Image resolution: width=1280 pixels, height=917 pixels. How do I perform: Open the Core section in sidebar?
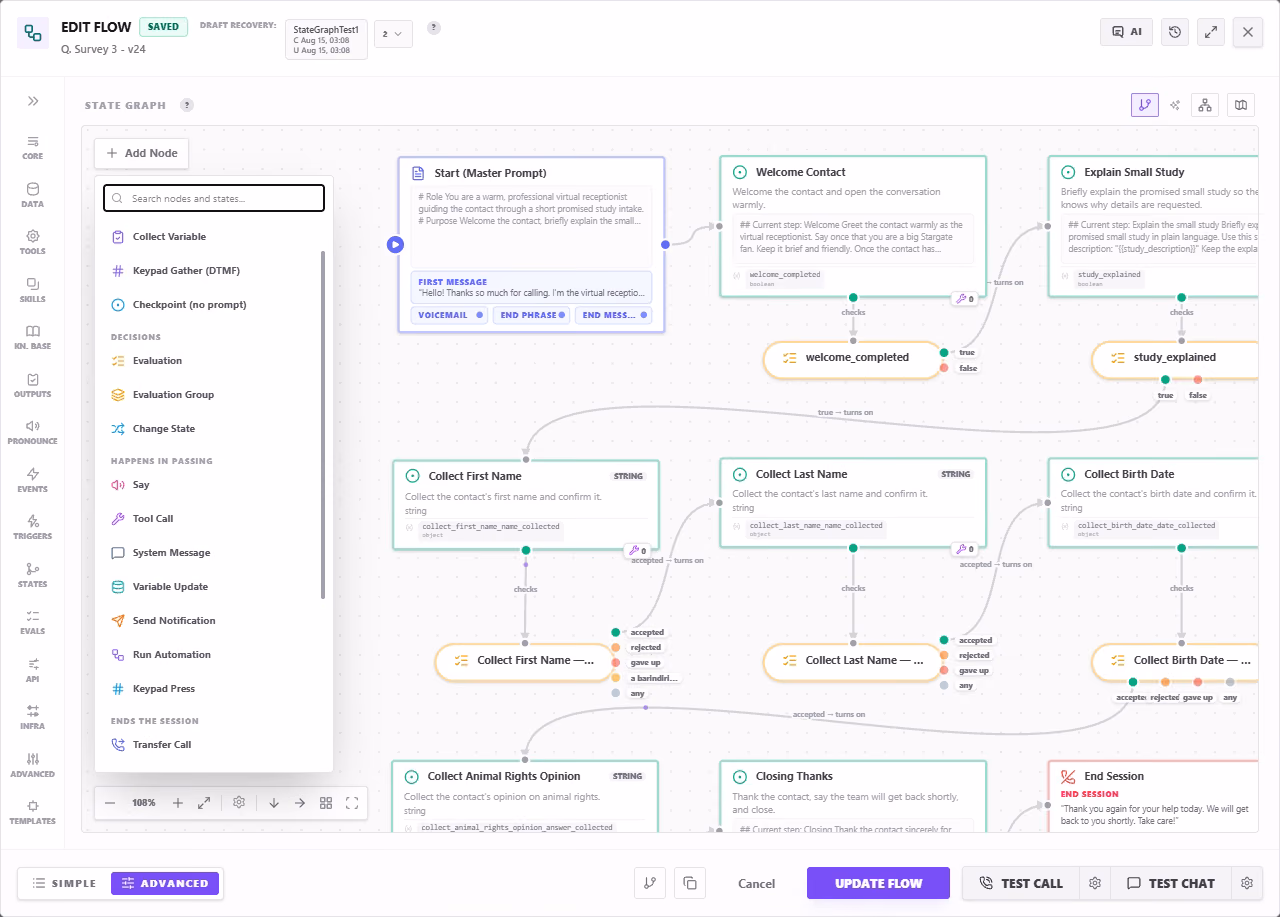[x=33, y=147]
